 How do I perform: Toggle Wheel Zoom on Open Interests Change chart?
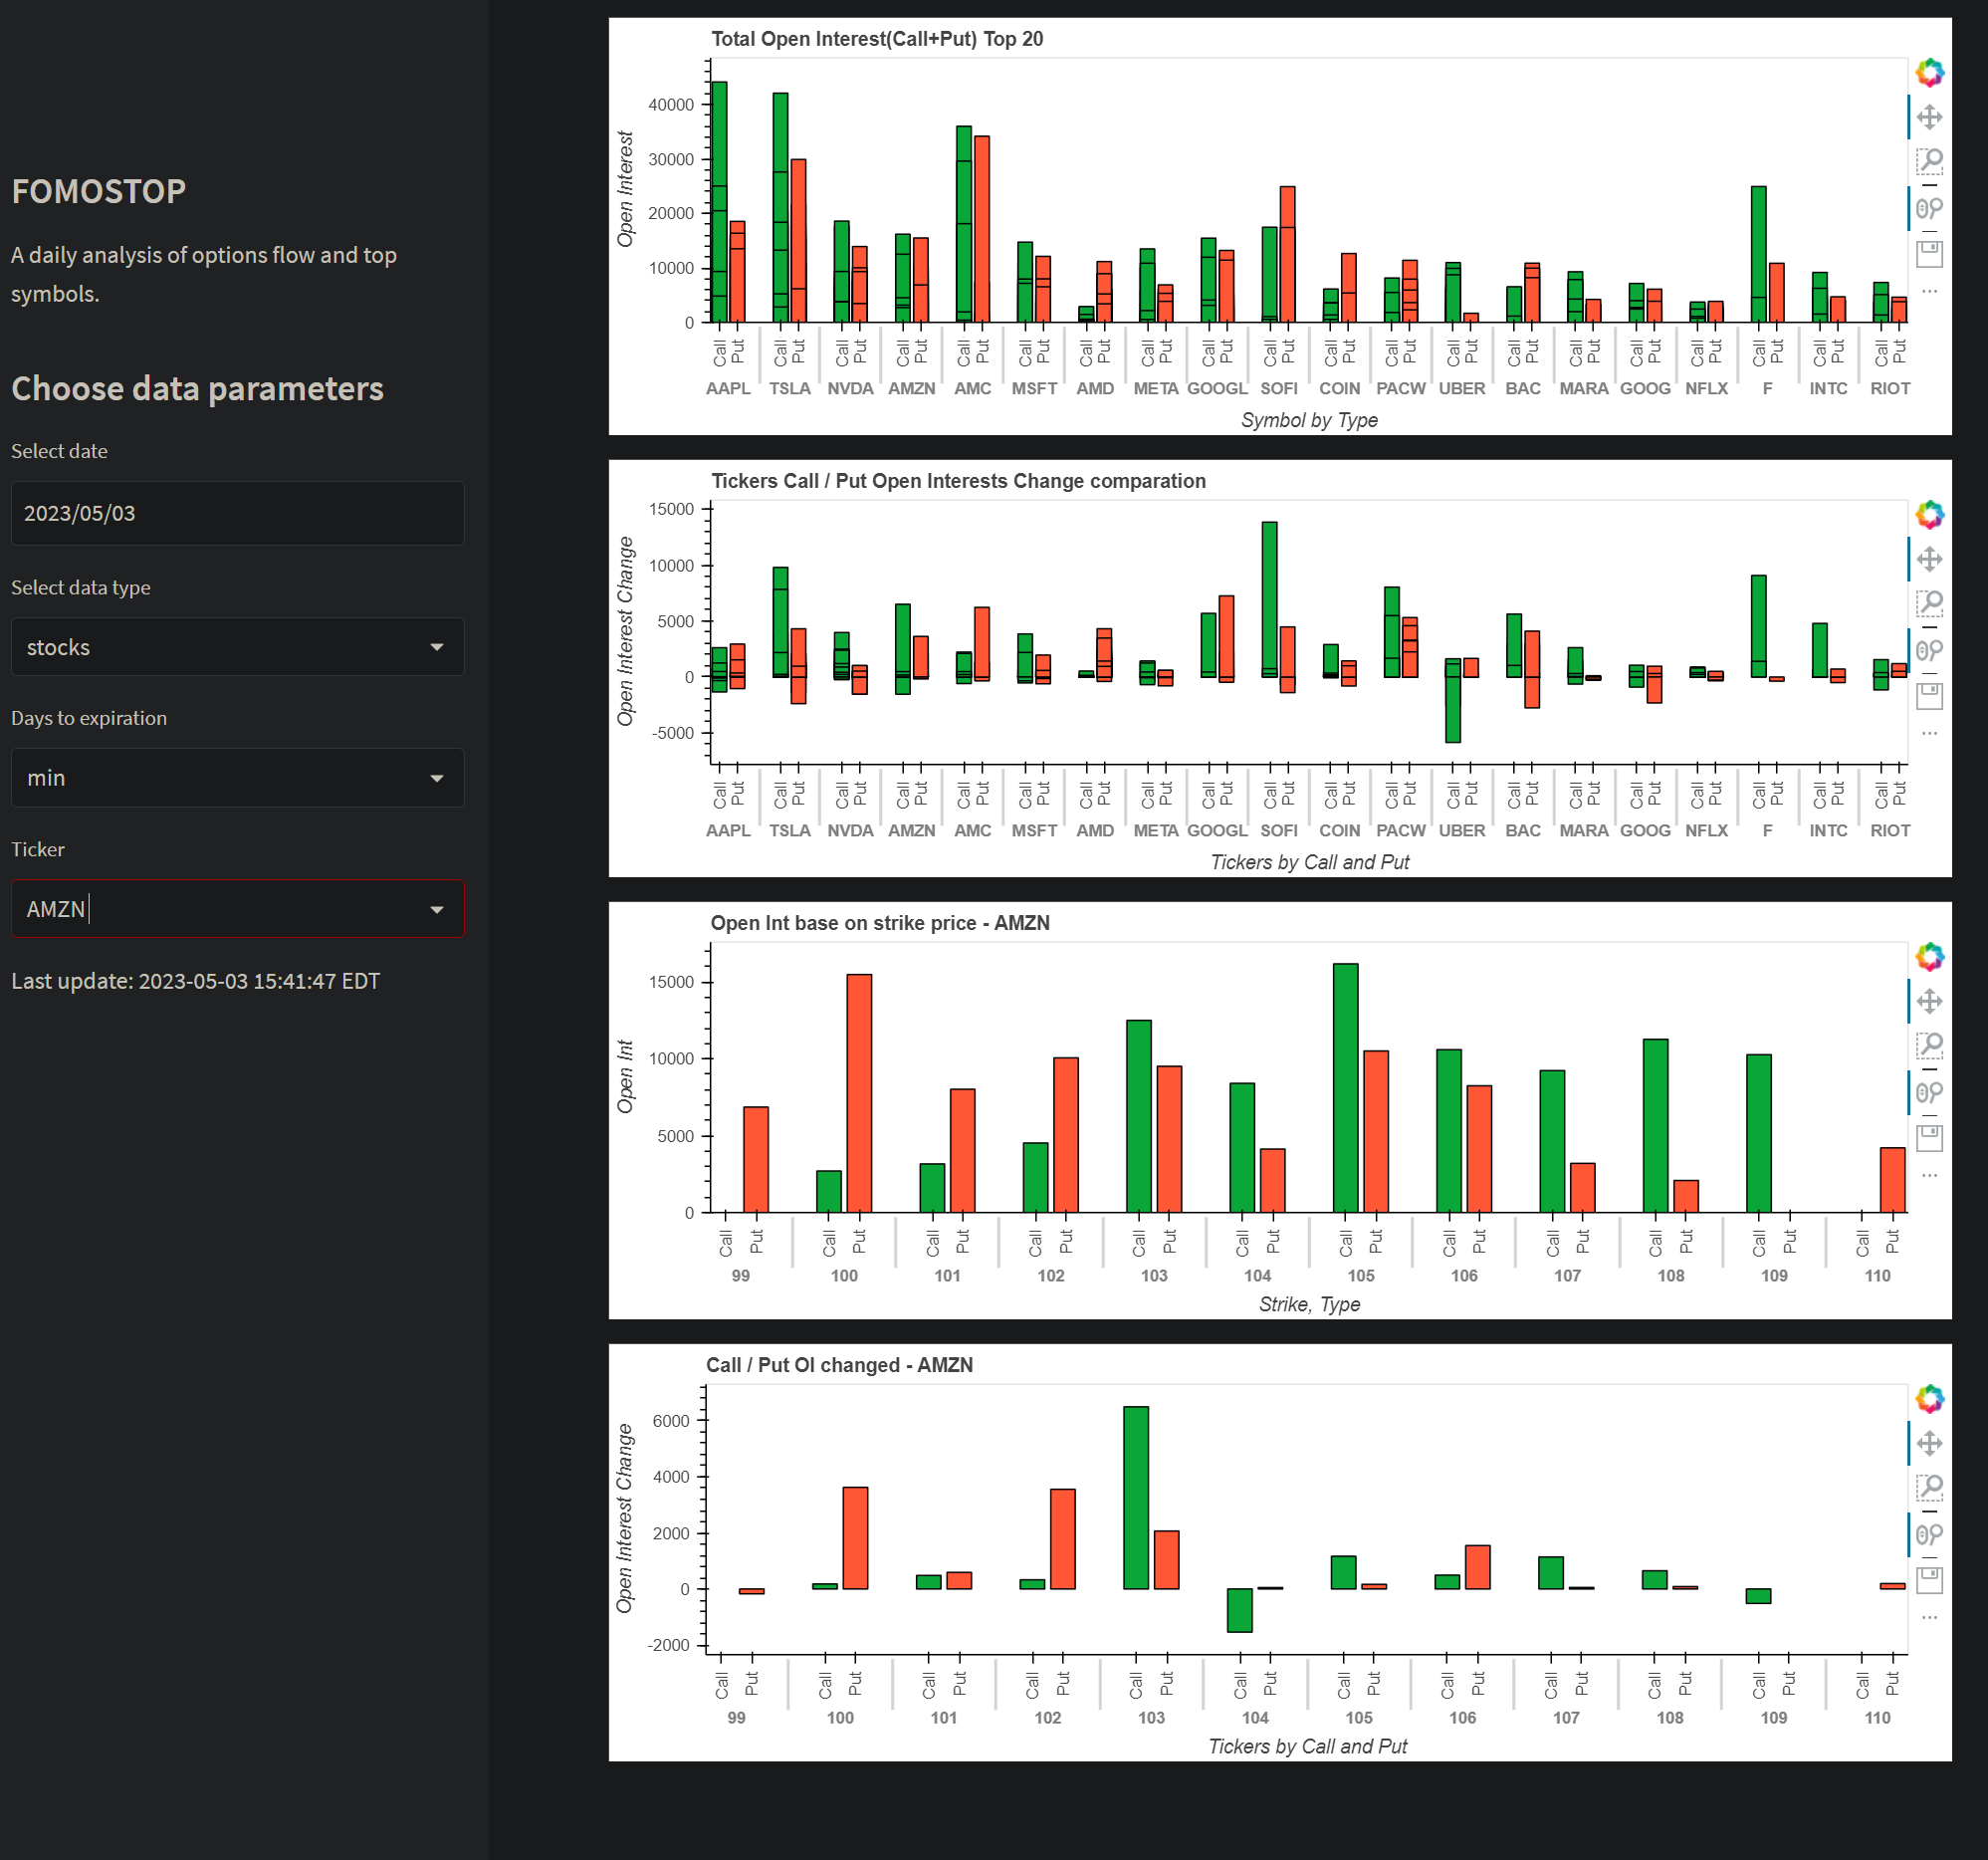(x=1929, y=650)
